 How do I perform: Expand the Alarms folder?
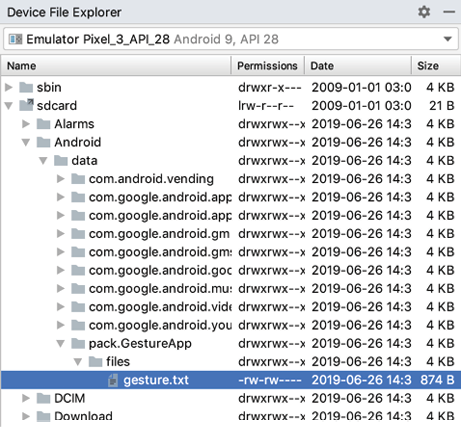tap(26, 124)
